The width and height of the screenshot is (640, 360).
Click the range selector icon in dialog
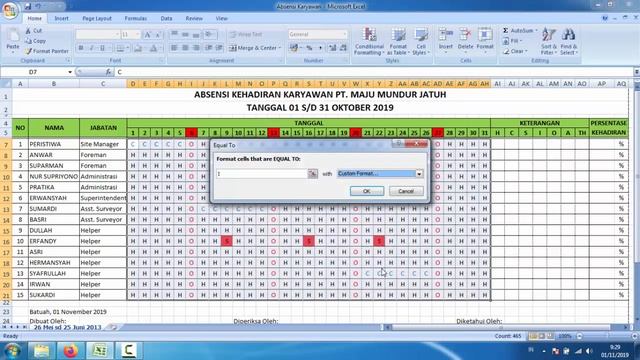pos(313,174)
